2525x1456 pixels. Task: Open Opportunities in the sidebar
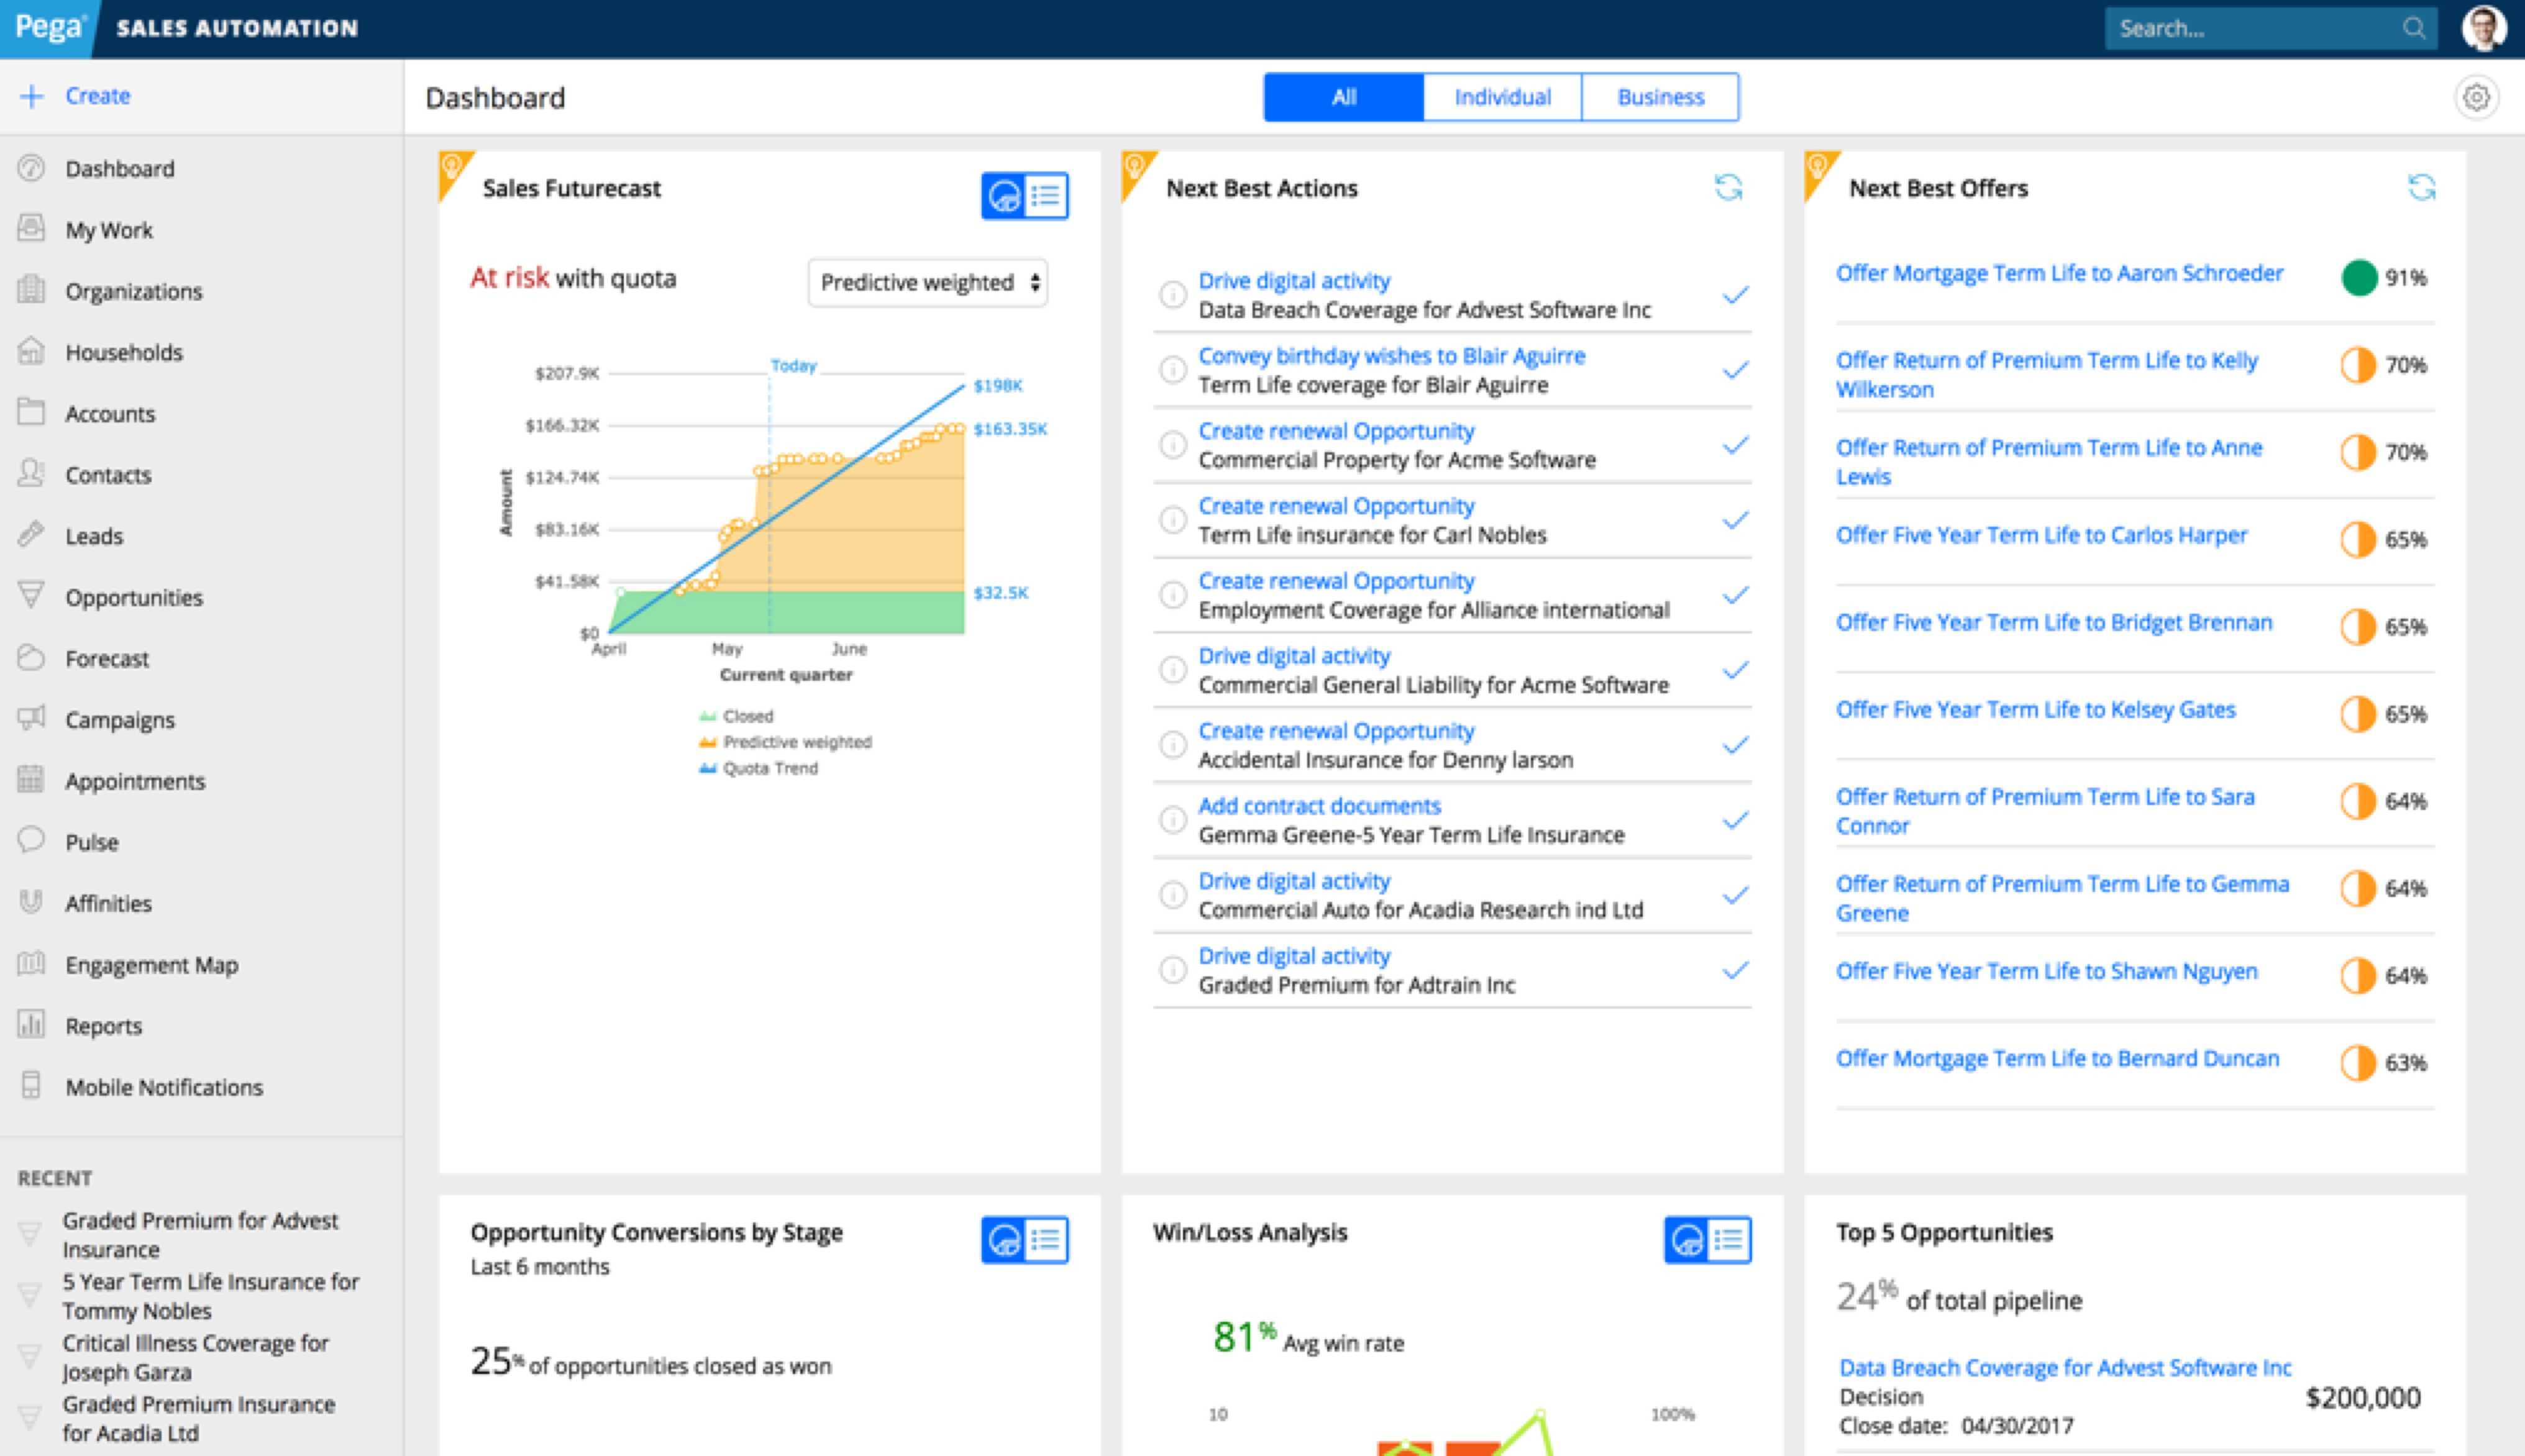point(134,597)
